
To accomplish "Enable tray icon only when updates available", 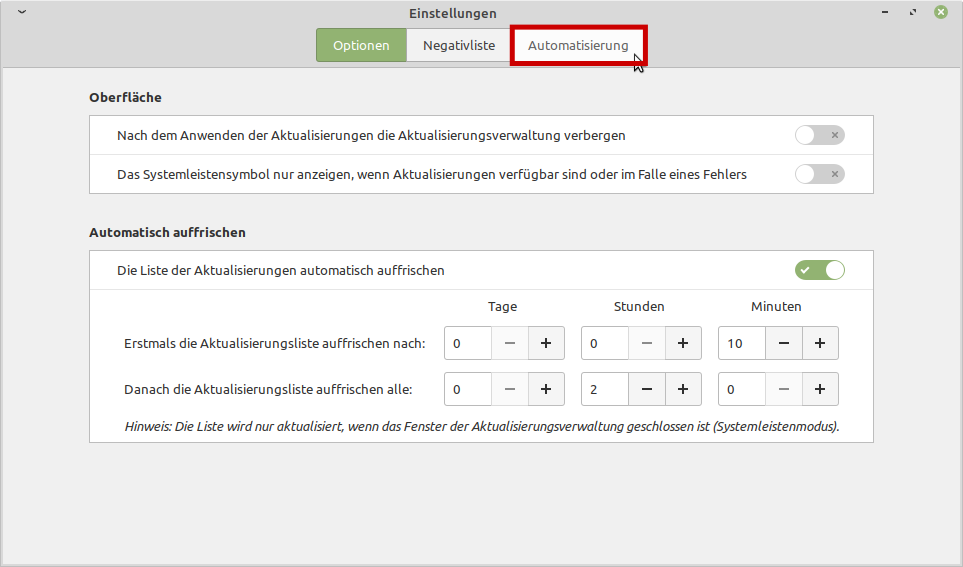I will [819, 174].
